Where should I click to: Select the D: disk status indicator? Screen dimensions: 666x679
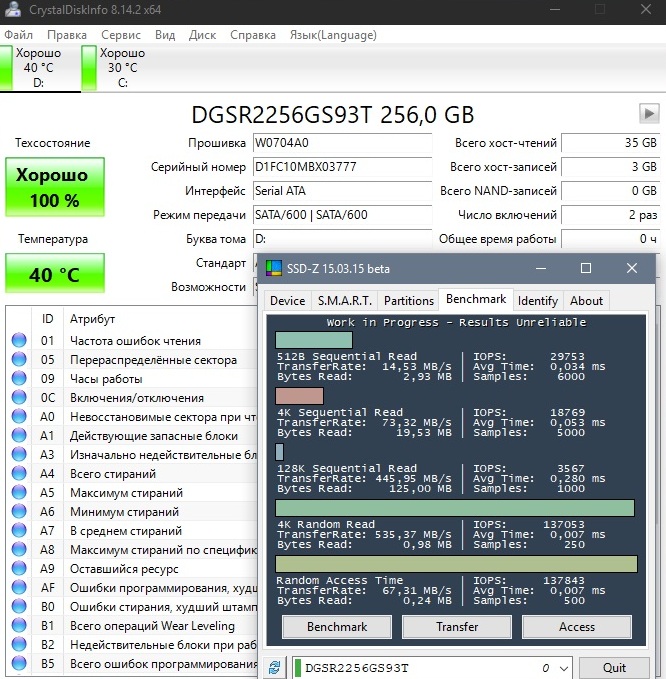pyautogui.click(x=35, y=67)
